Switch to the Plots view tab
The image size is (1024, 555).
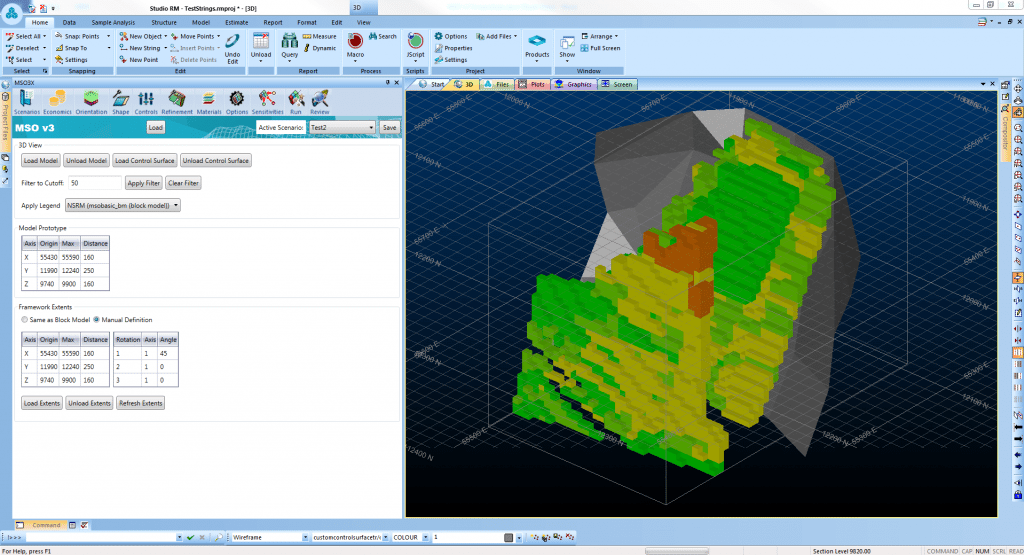(532, 84)
